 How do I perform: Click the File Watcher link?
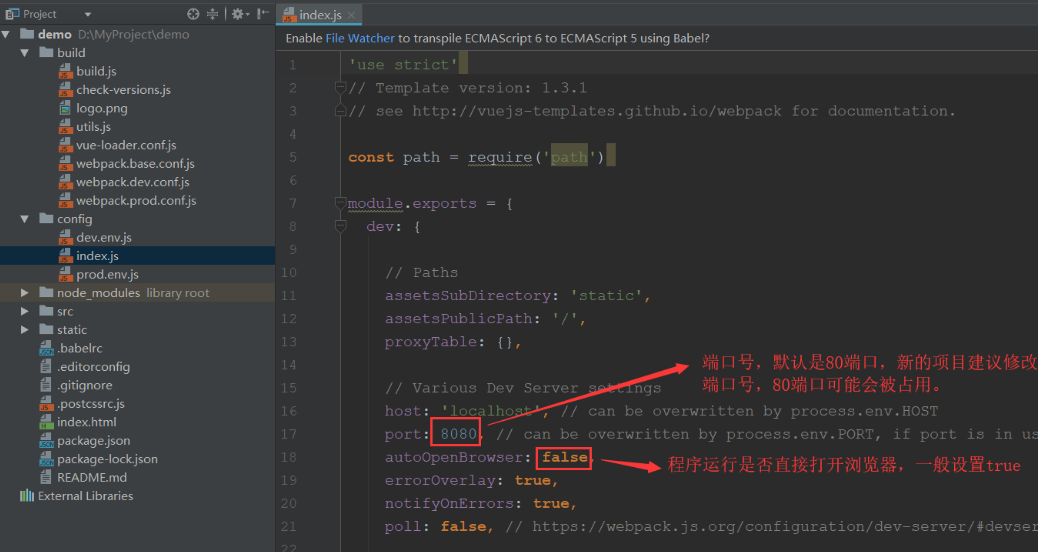coord(360,39)
